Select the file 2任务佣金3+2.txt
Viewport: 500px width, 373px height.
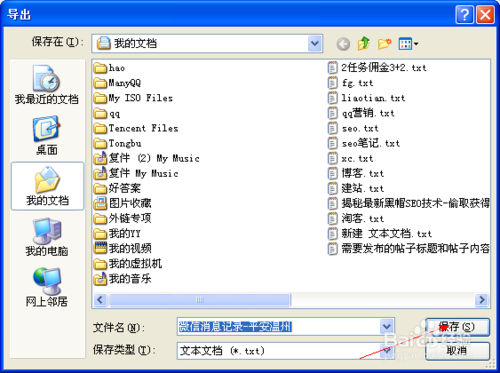point(377,68)
